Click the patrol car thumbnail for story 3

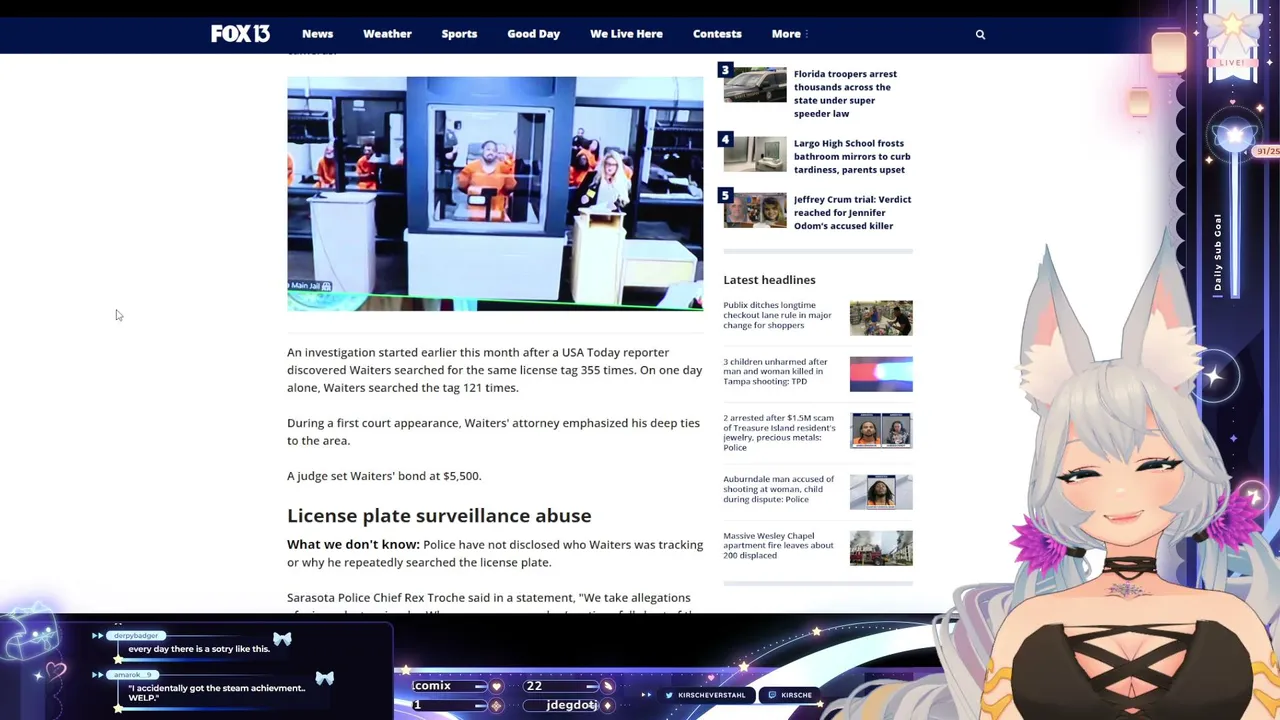click(x=755, y=85)
